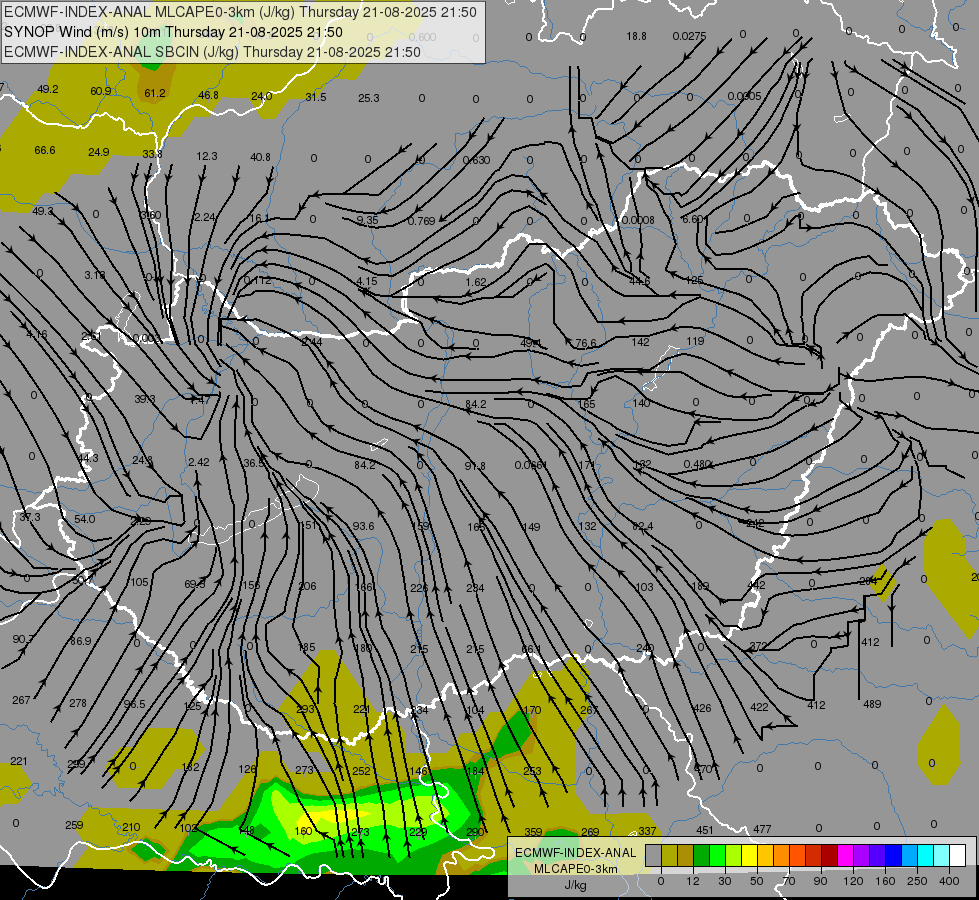Image resolution: width=979 pixels, height=900 pixels.
Task: Click the map value 489
Action: coord(872,704)
